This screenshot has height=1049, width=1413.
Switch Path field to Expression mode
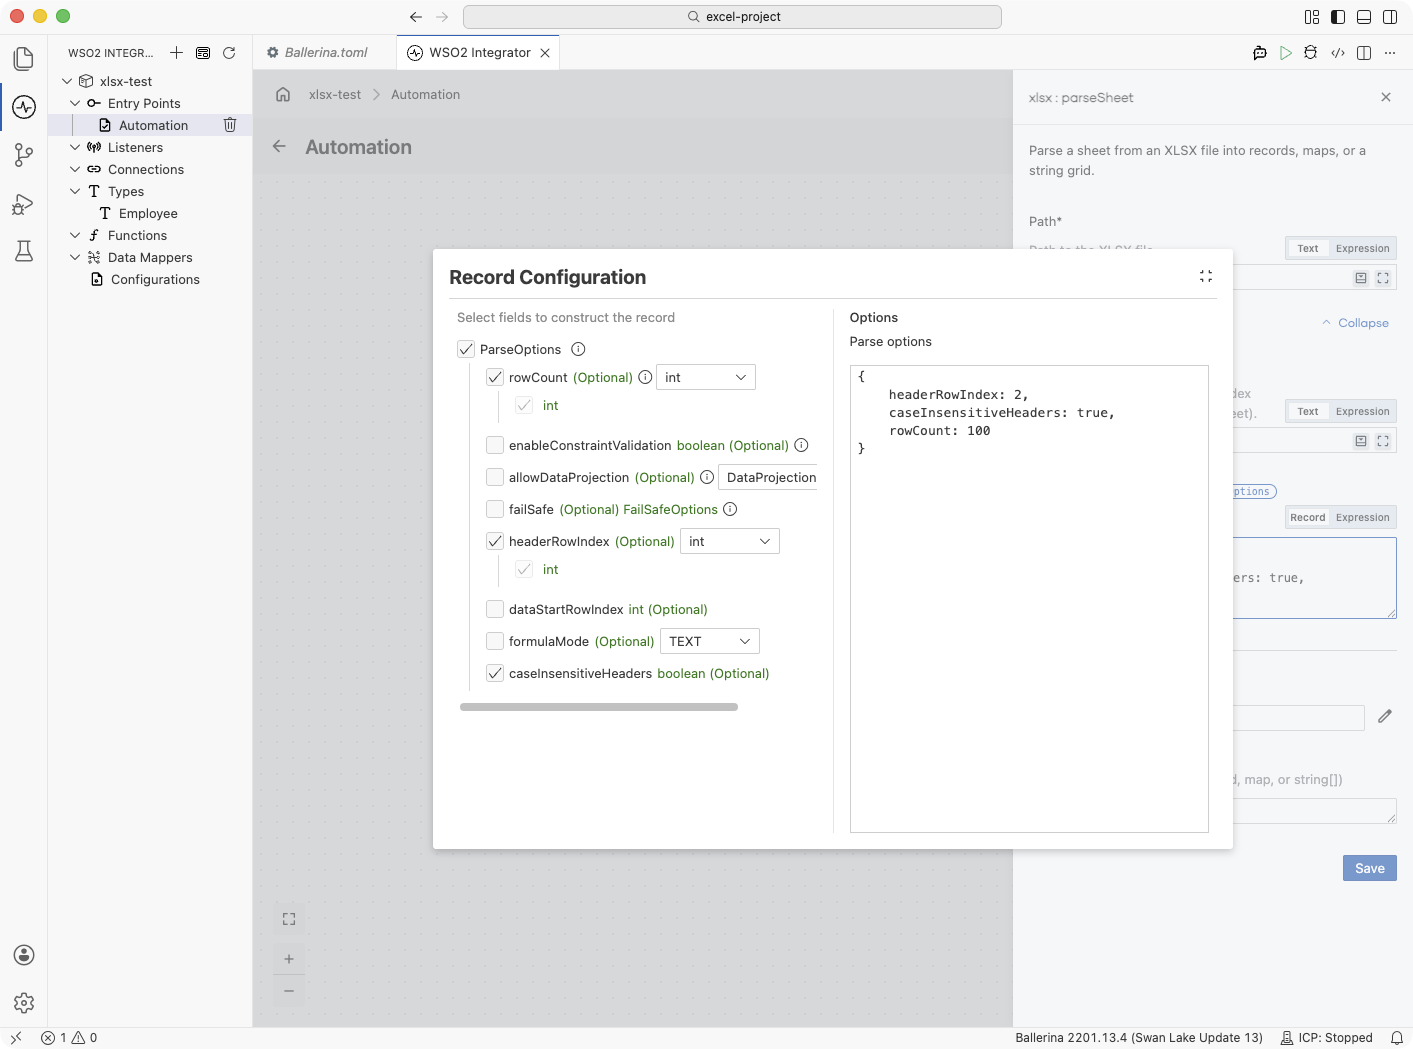coord(1362,248)
